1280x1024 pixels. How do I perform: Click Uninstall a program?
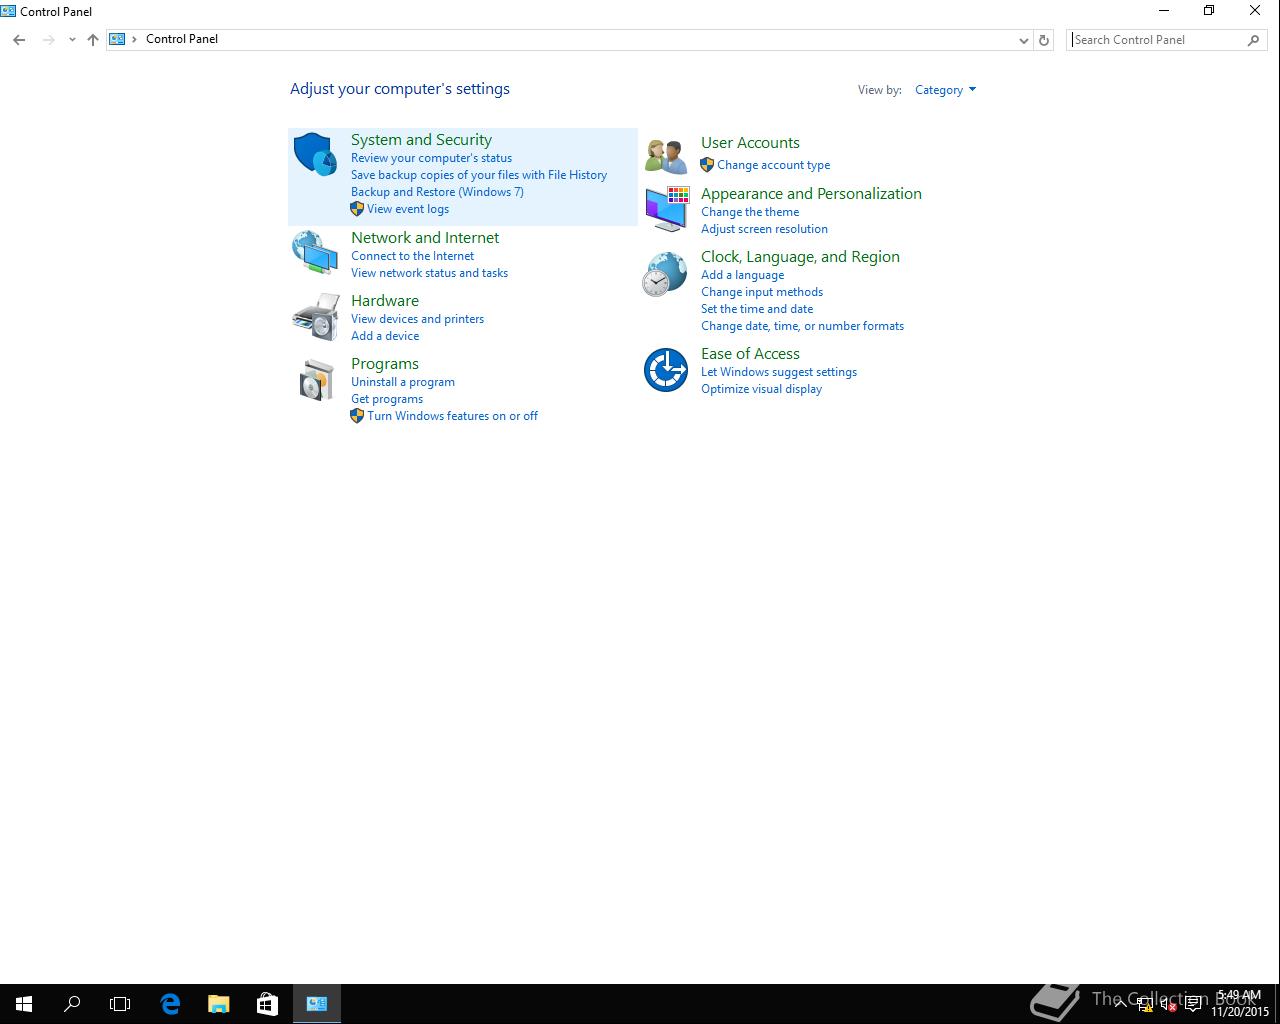pyautogui.click(x=403, y=382)
